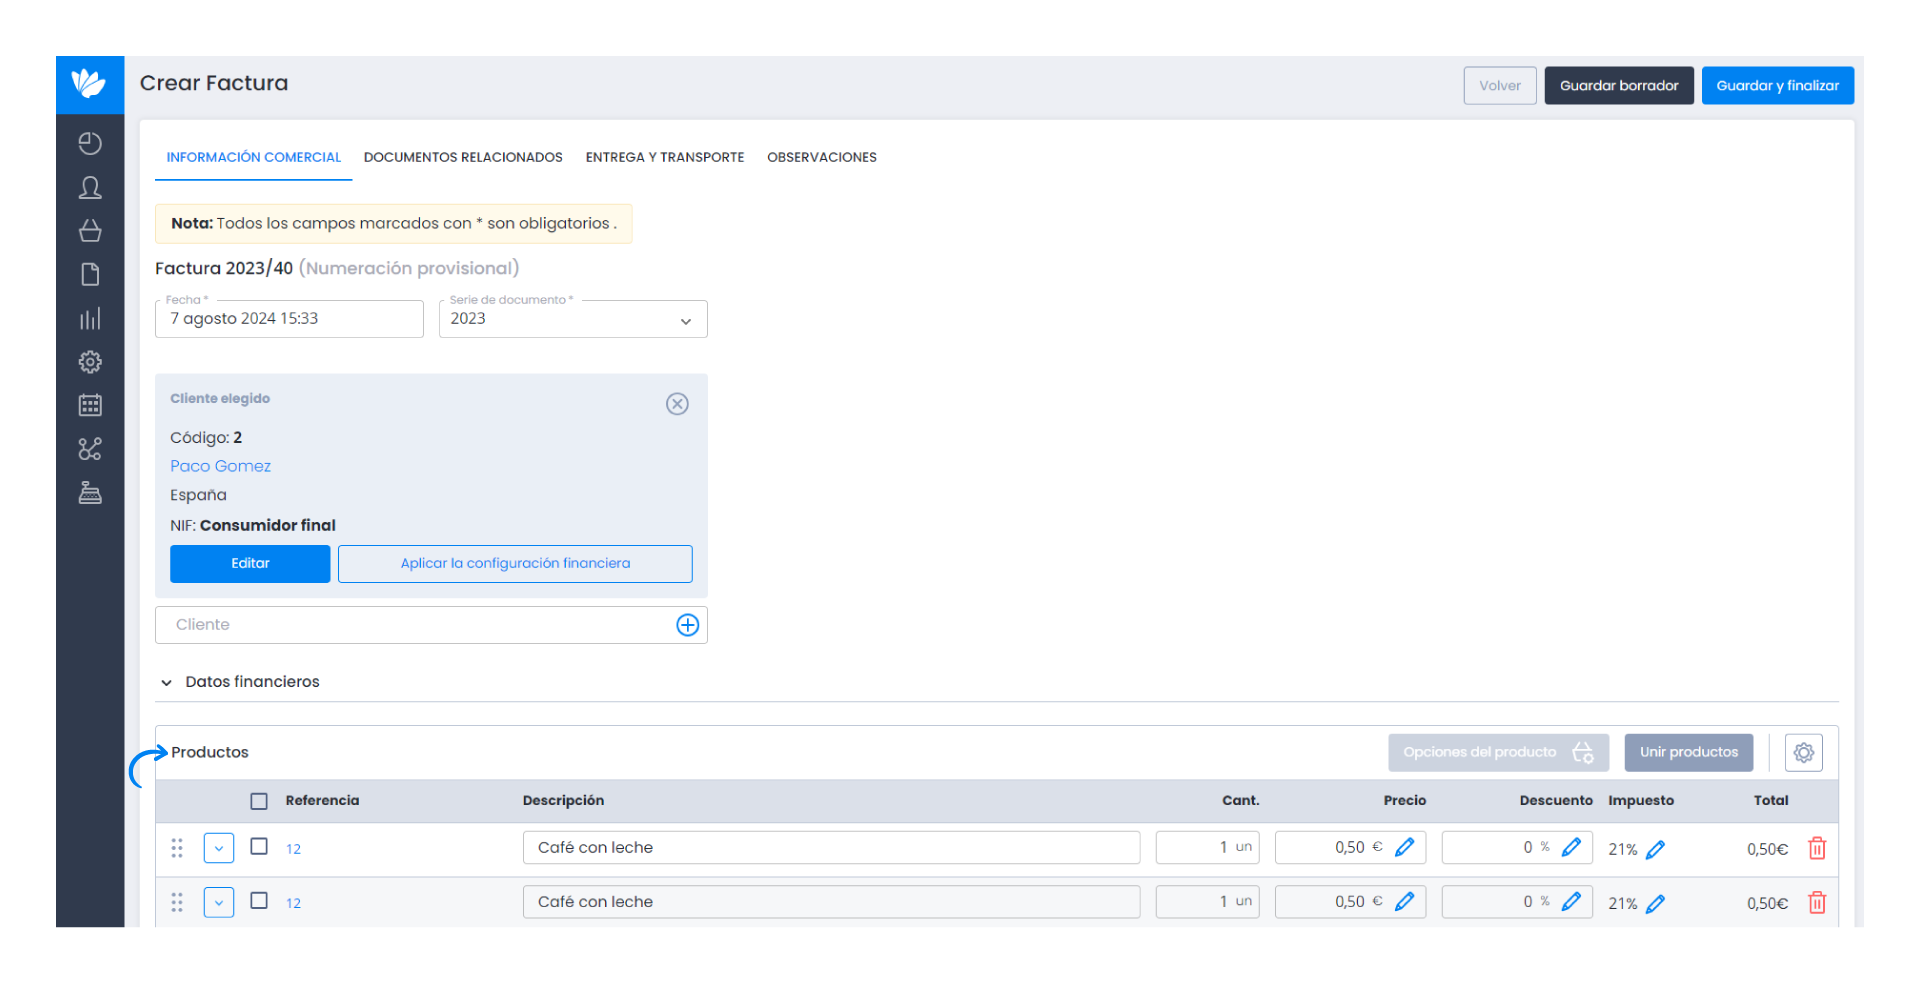This screenshot has height=982, width=1920.
Task: Click Unir productos button
Action: point(1689,753)
